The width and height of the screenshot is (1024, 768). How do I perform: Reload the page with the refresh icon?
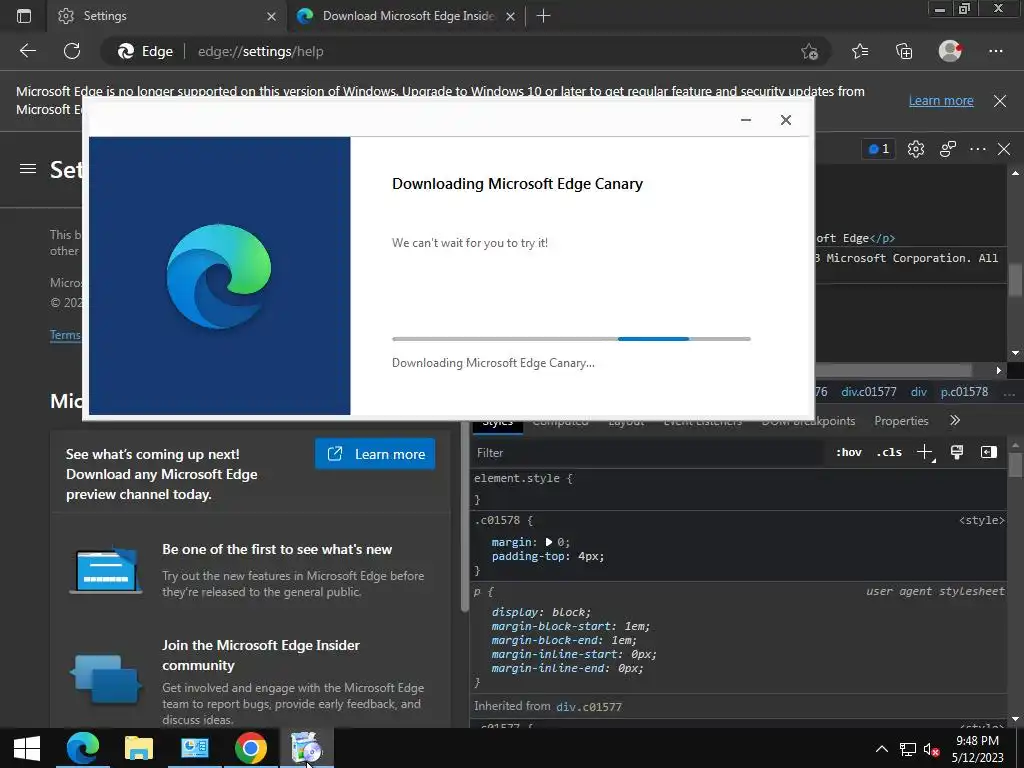[x=72, y=51]
